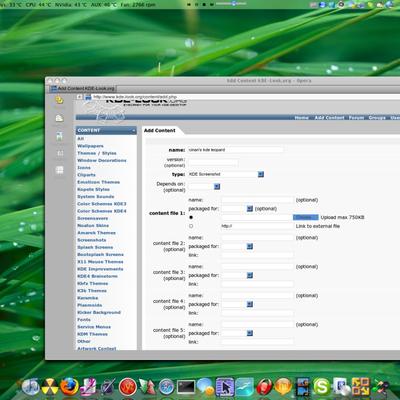Click the Home item in the navigation bar
Viewport: 400px width, 400px height.
(x=301, y=118)
